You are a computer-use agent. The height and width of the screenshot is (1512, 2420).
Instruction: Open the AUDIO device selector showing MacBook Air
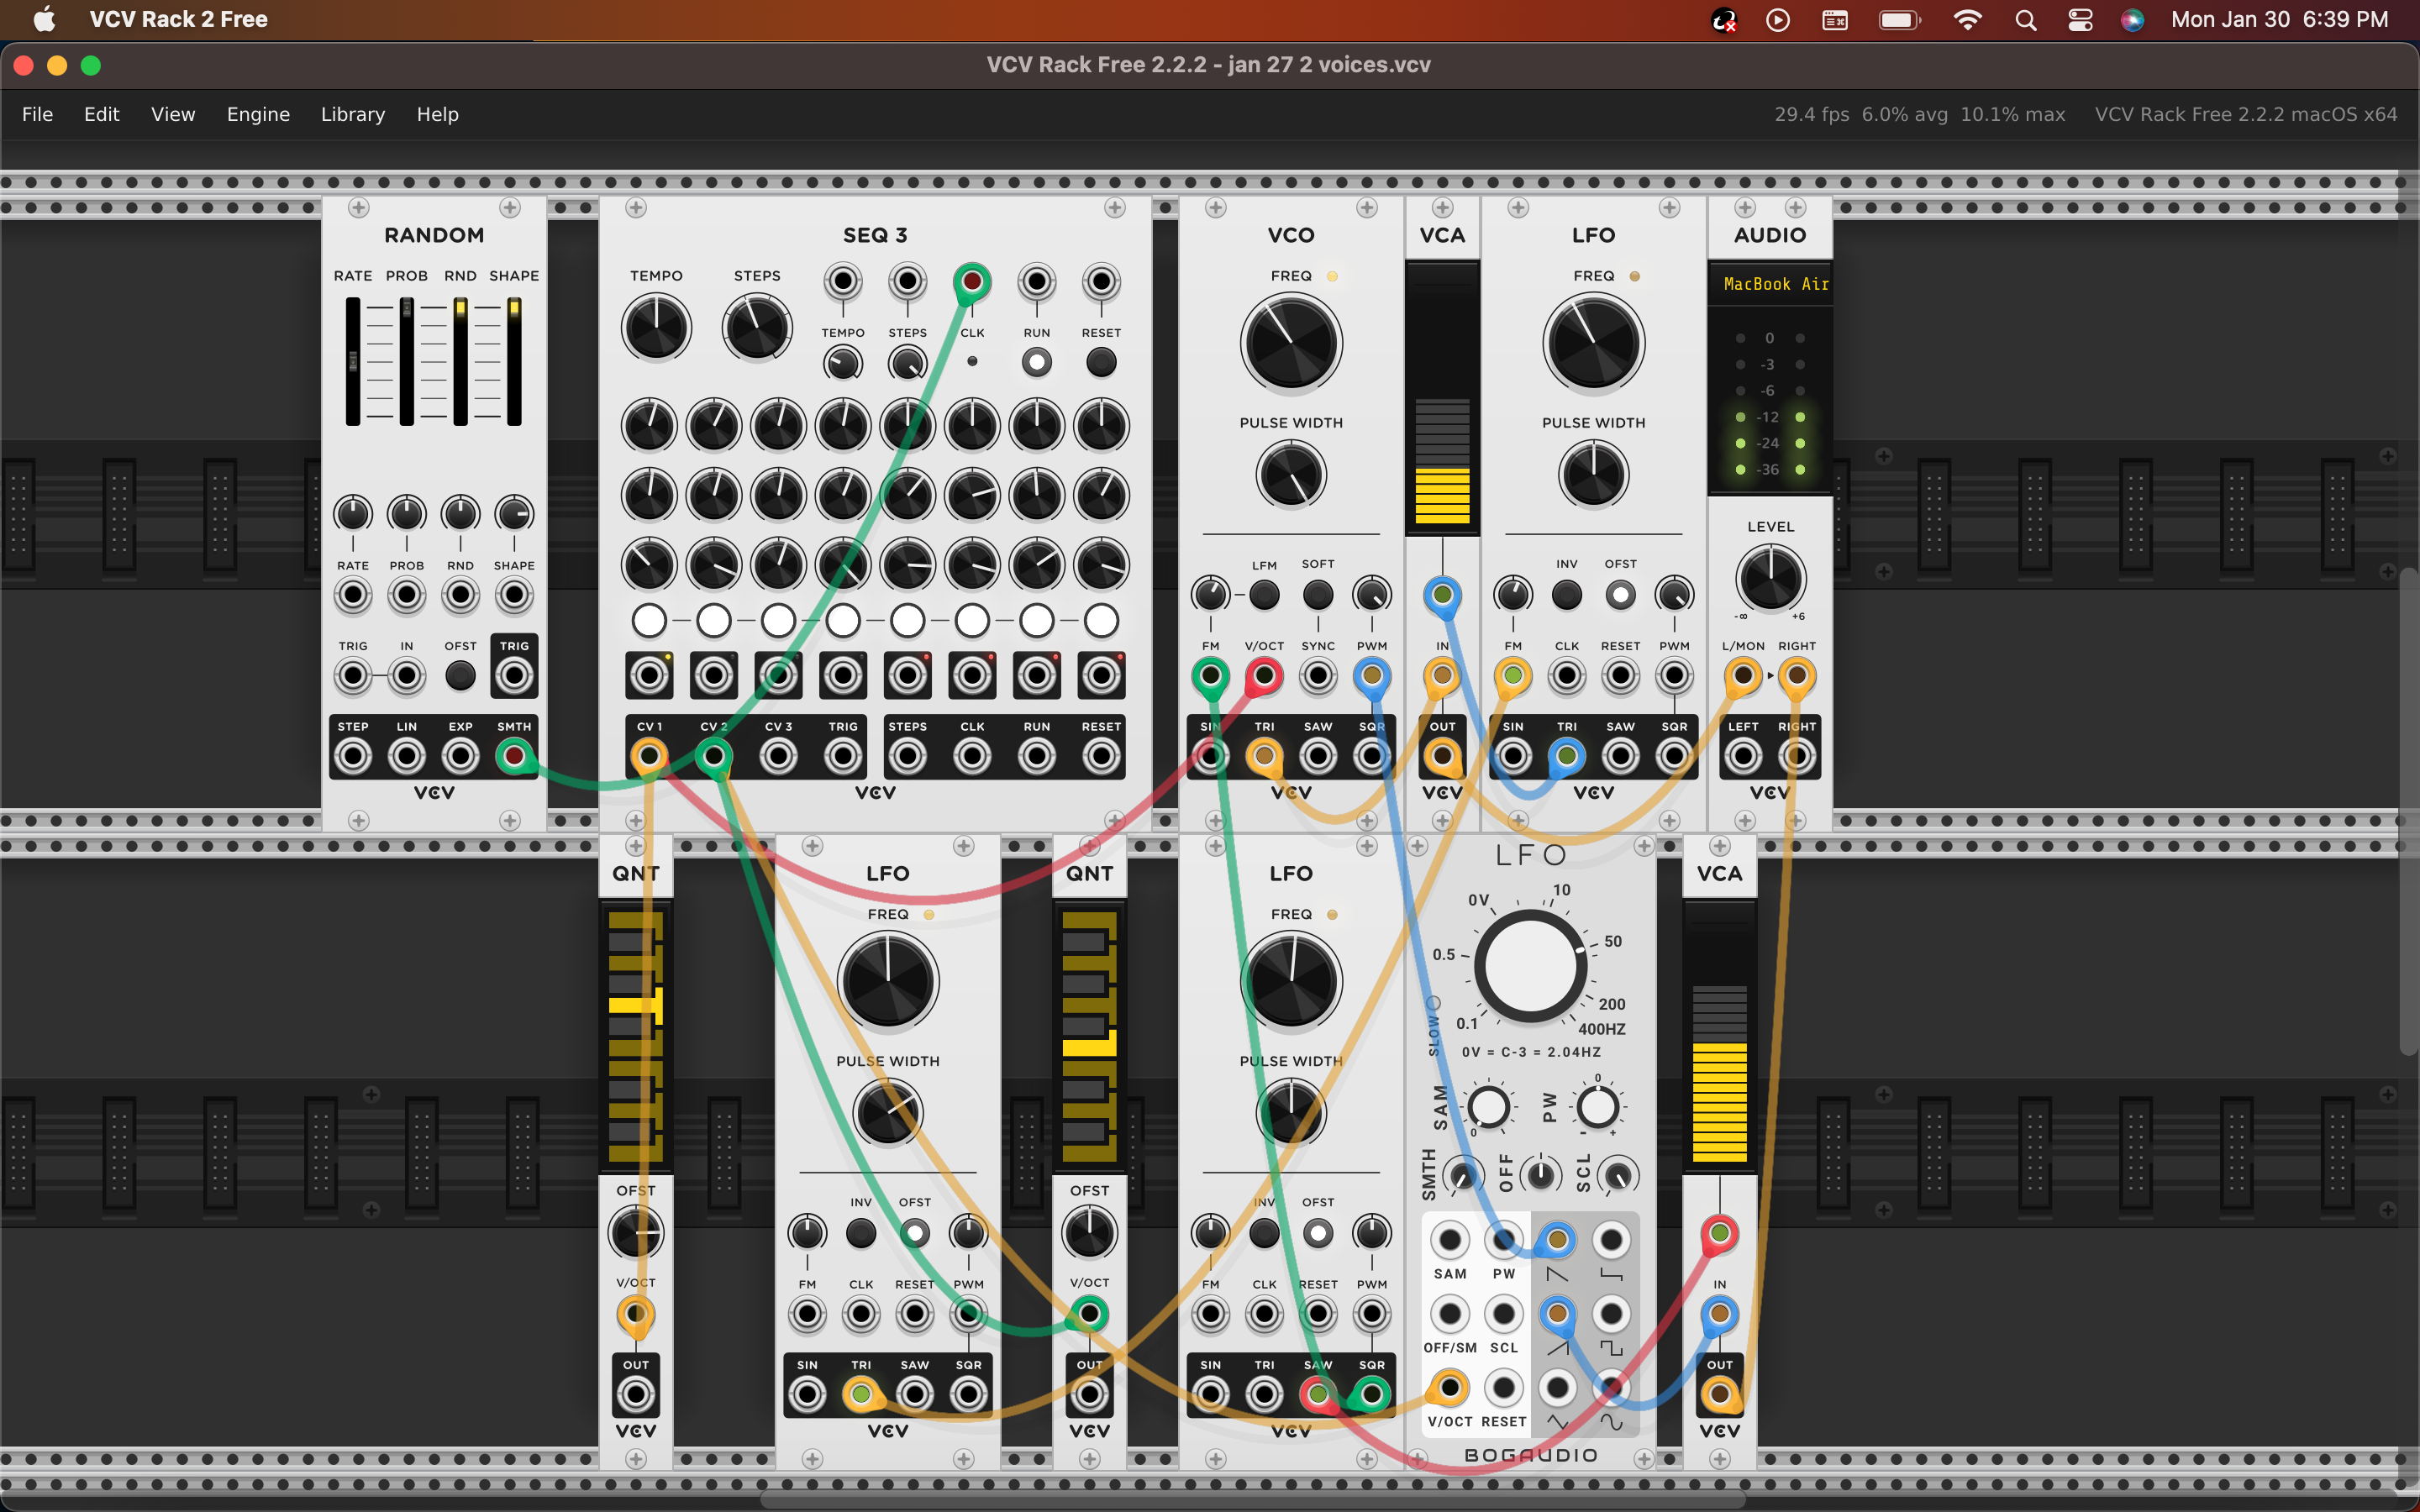(1770, 284)
